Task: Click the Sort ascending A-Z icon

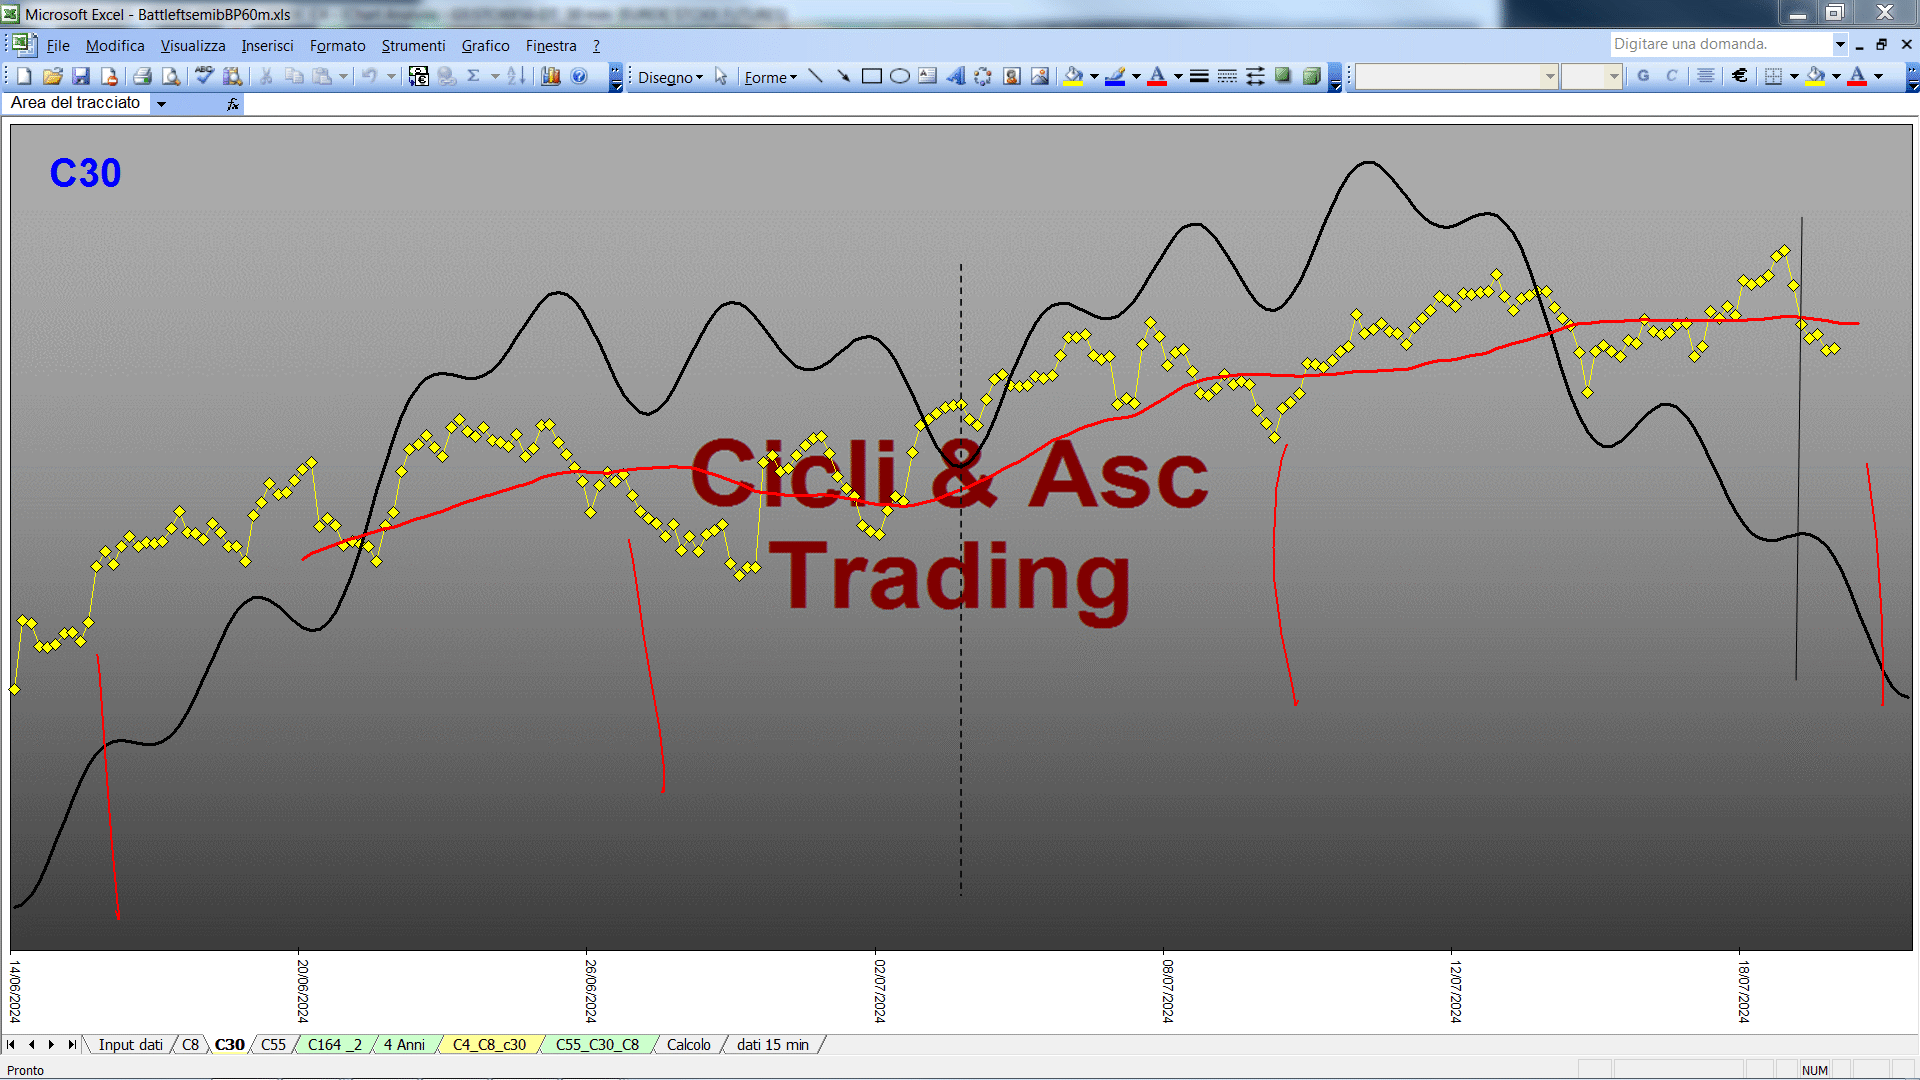Action: tap(516, 77)
